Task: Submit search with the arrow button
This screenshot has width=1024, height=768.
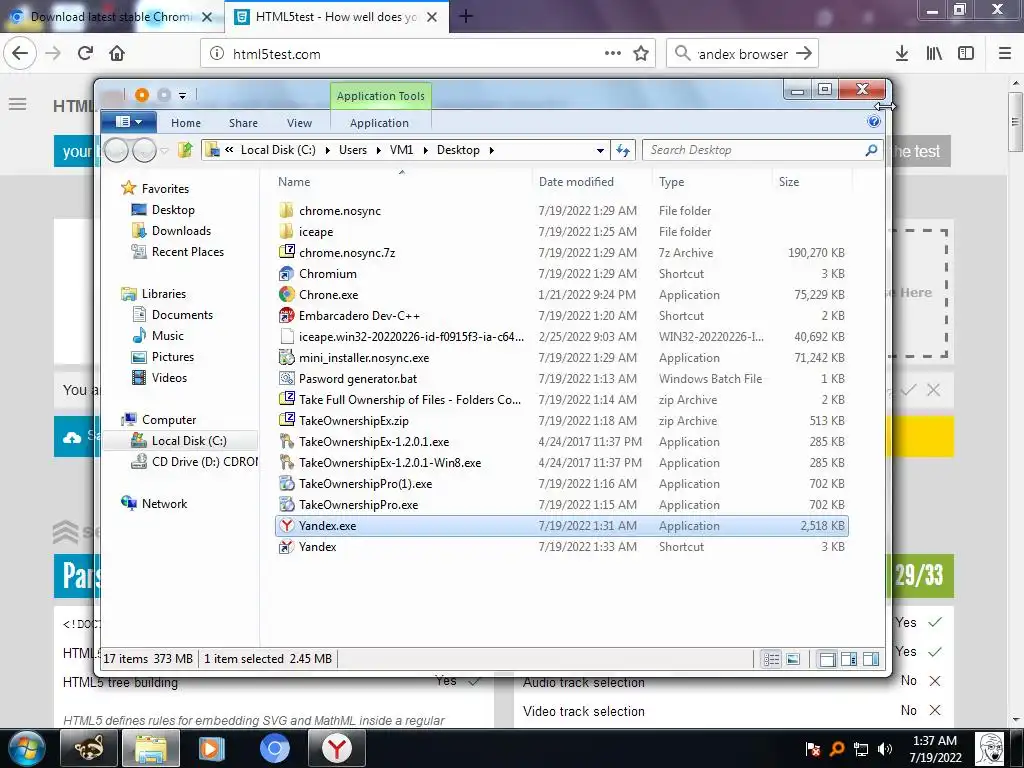Action: [804, 54]
